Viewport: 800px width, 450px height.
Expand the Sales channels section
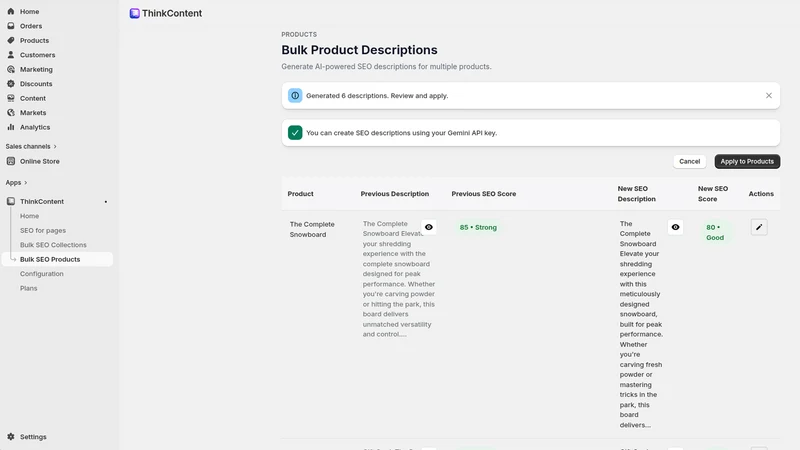tap(31, 146)
